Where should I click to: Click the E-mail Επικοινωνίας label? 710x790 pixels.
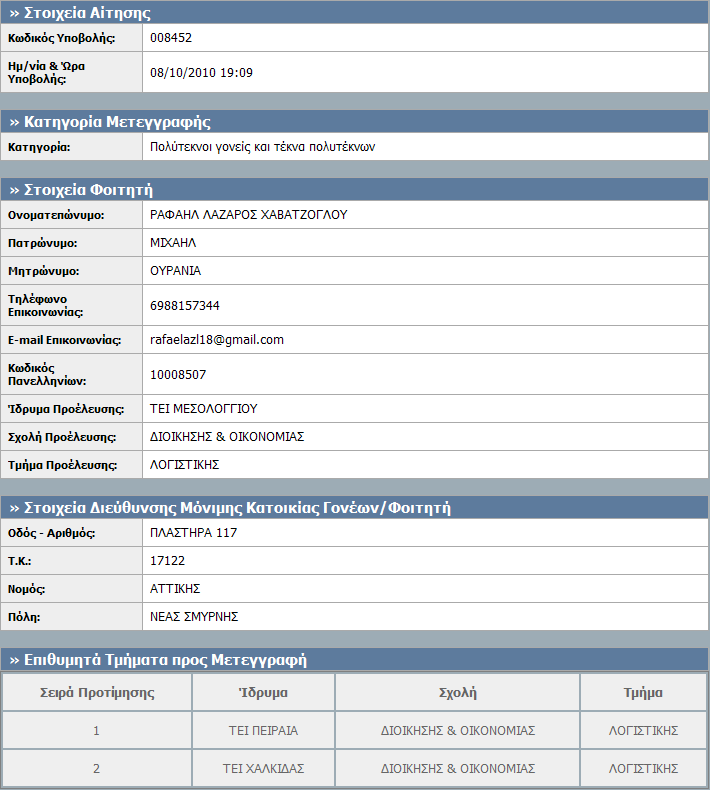pos(64,340)
